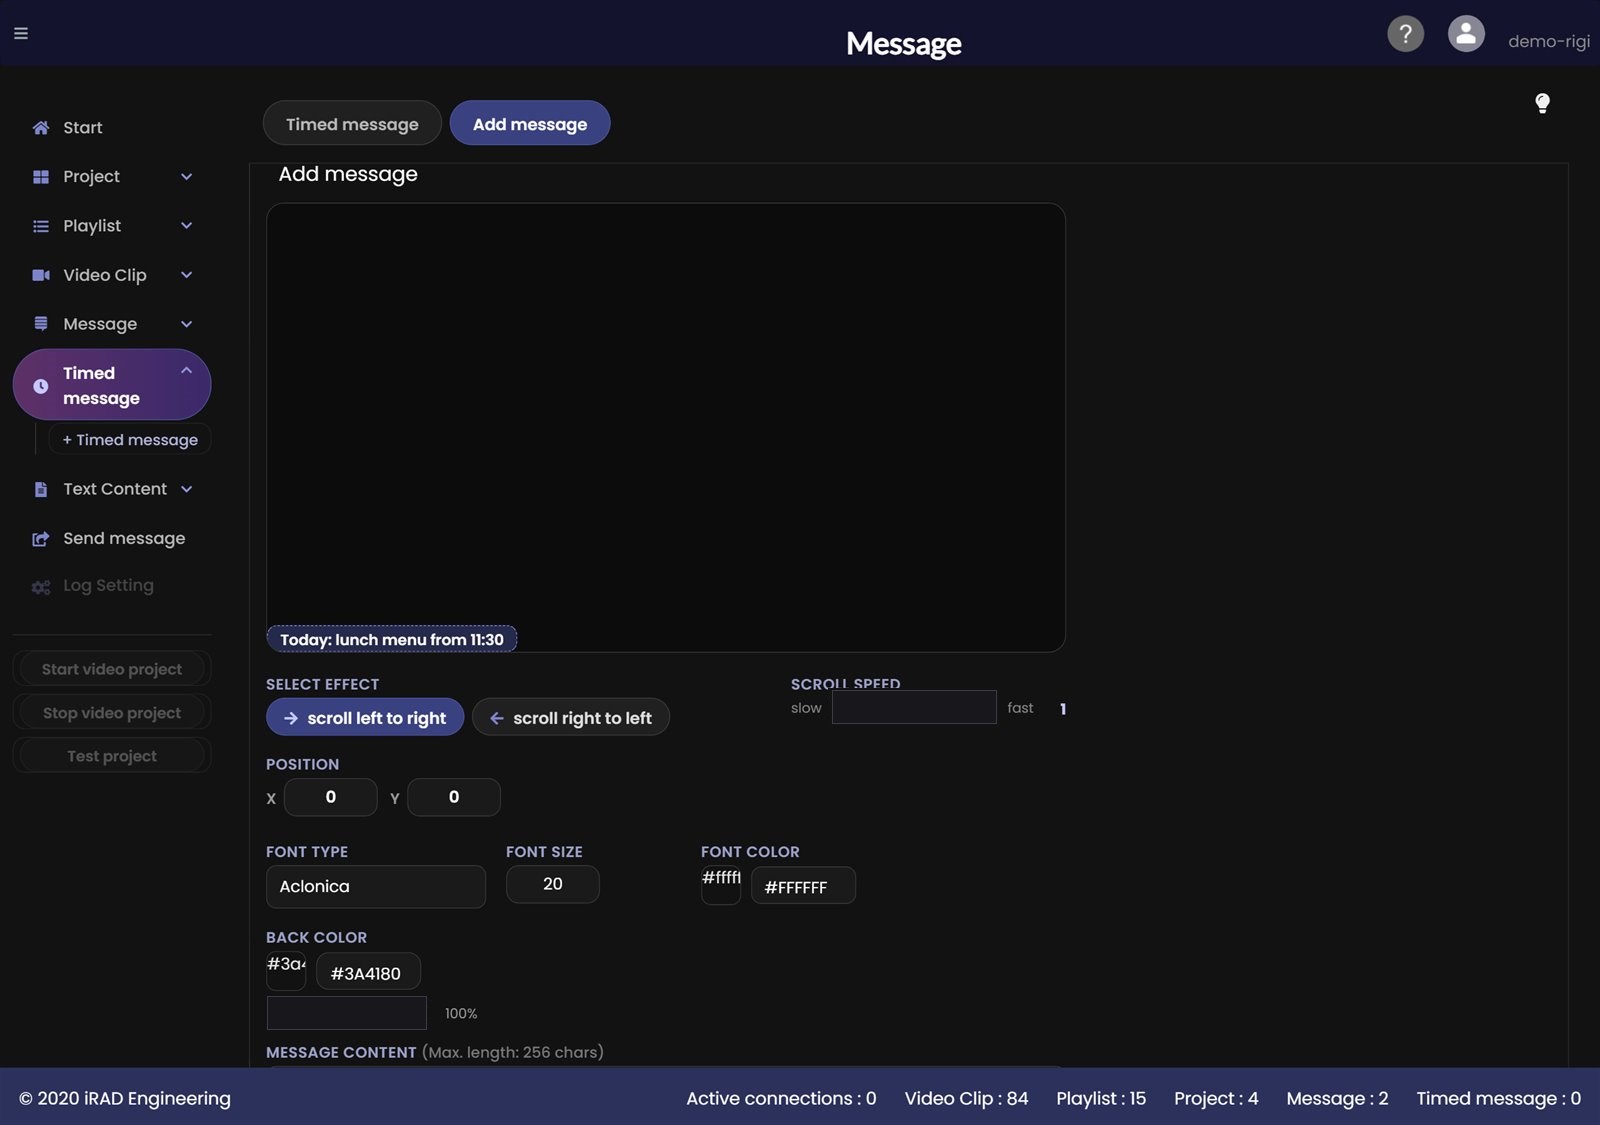Adjust the scroll speed slider
Image resolution: width=1600 pixels, height=1125 pixels.
point(914,707)
